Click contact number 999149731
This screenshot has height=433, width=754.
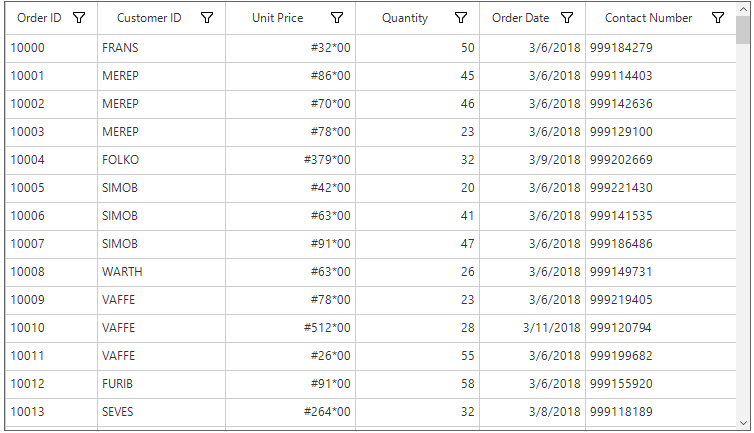point(661,272)
